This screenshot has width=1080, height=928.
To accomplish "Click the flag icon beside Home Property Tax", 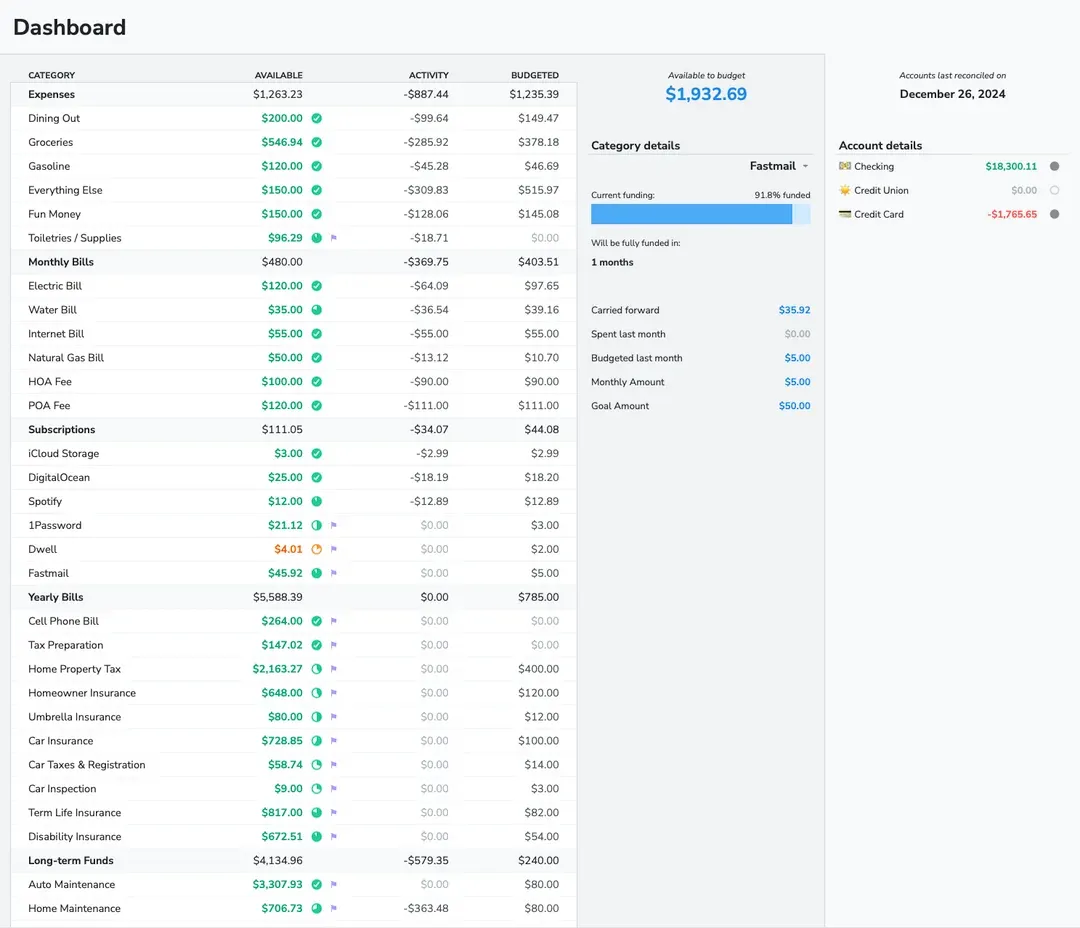I will [x=334, y=668].
